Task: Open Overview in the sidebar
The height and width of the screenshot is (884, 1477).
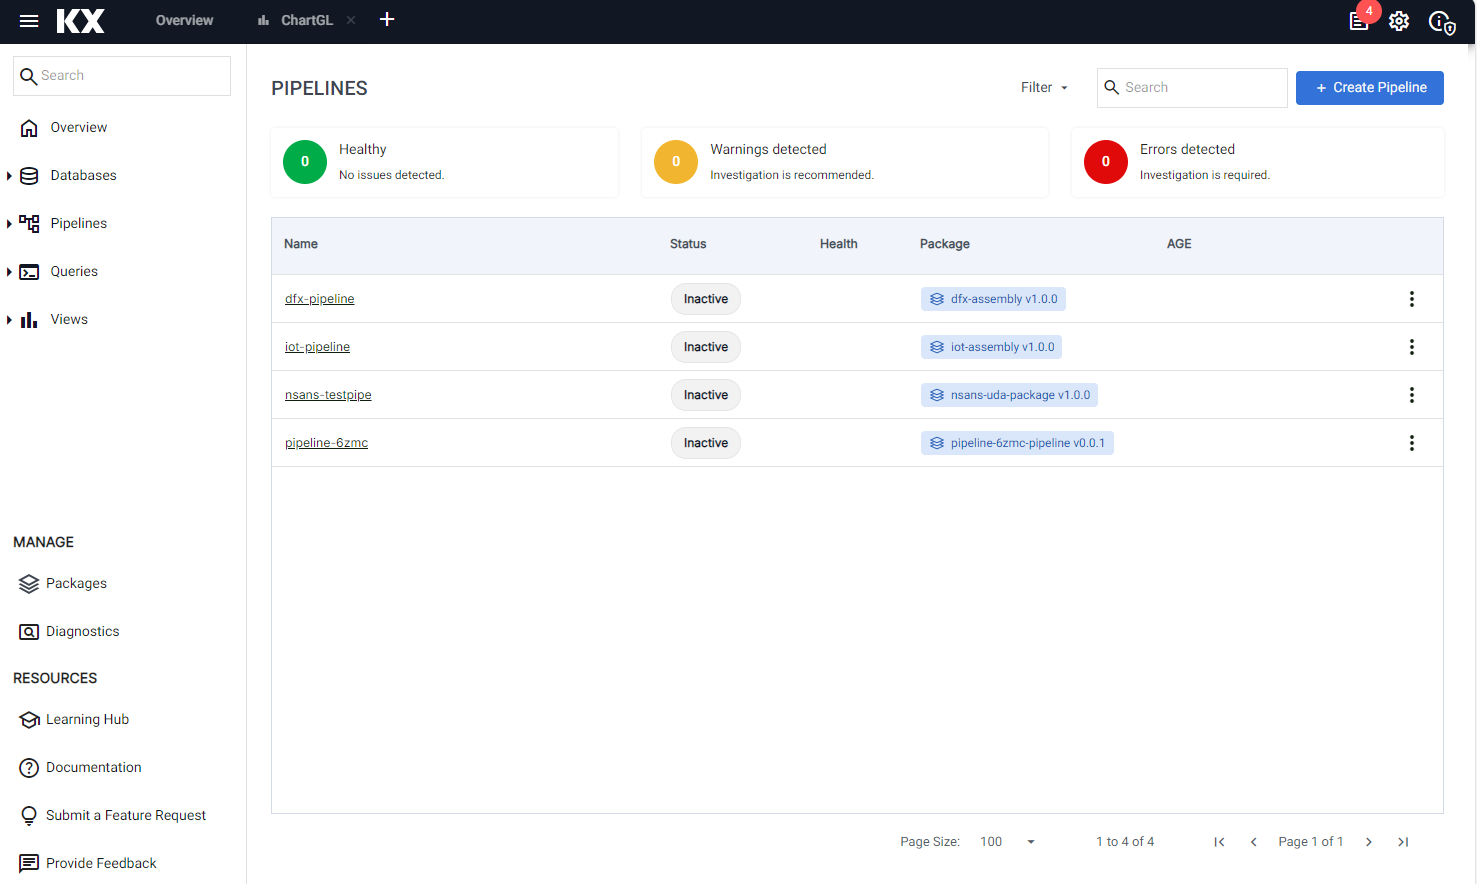Action: (79, 128)
